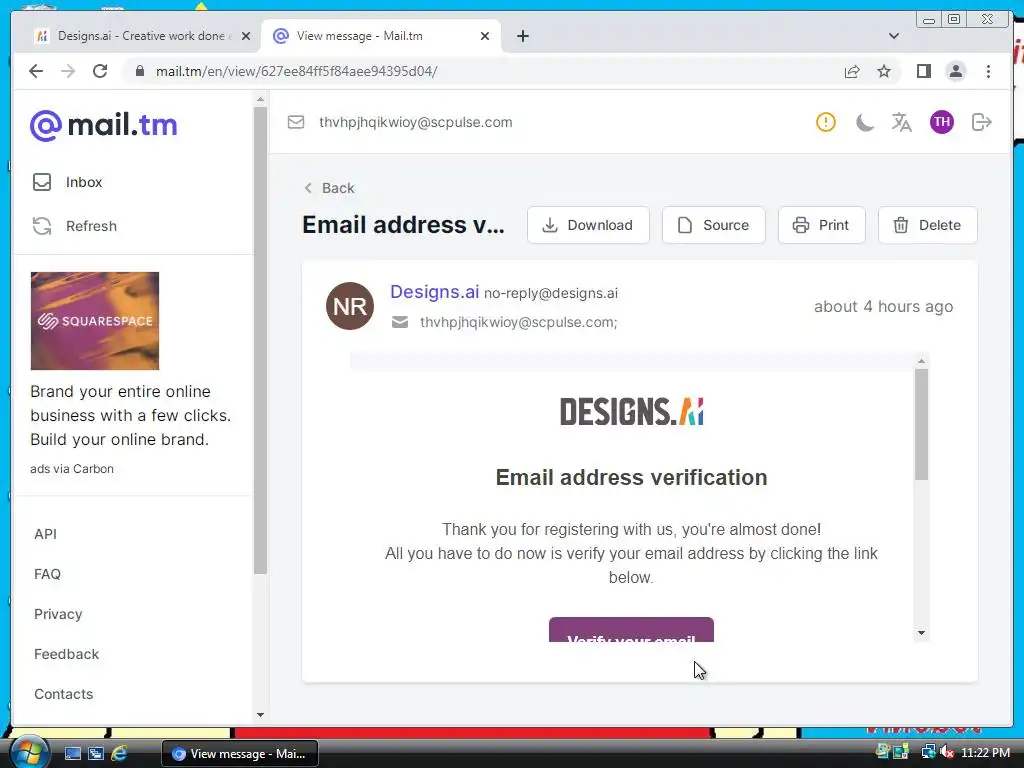This screenshot has width=1024, height=768.
Task: Click the email body scrollbar thumb
Action: pos(921,424)
